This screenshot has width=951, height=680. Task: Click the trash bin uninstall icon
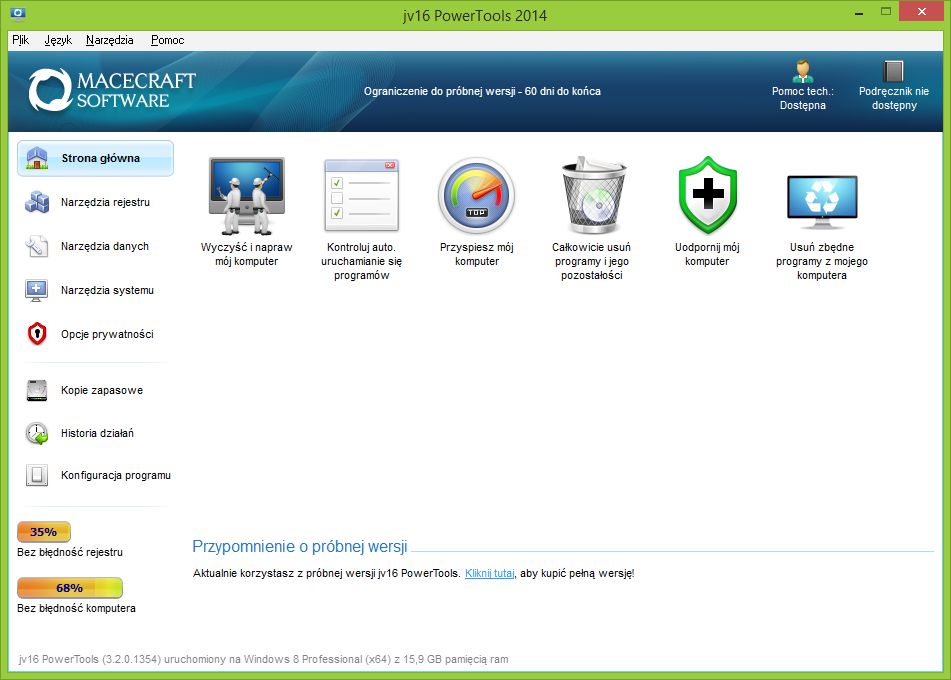593,195
